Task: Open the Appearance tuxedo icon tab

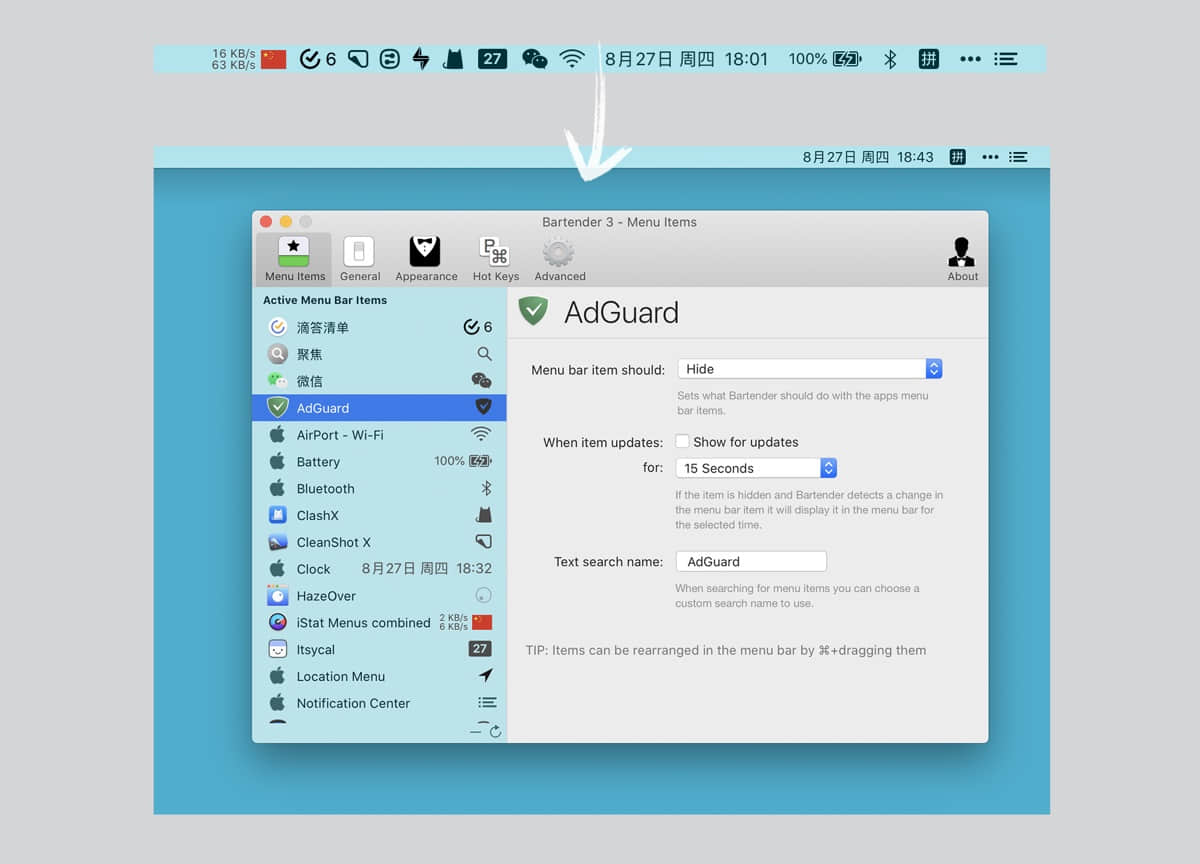Action: tap(426, 259)
